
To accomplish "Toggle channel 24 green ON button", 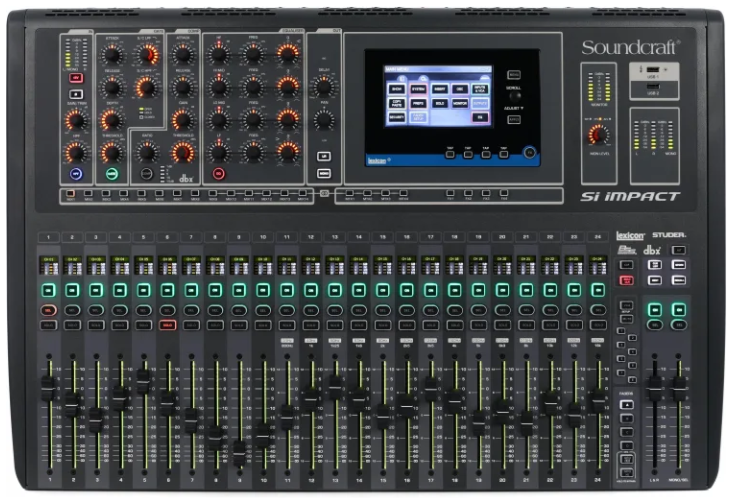I will click(598, 290).
